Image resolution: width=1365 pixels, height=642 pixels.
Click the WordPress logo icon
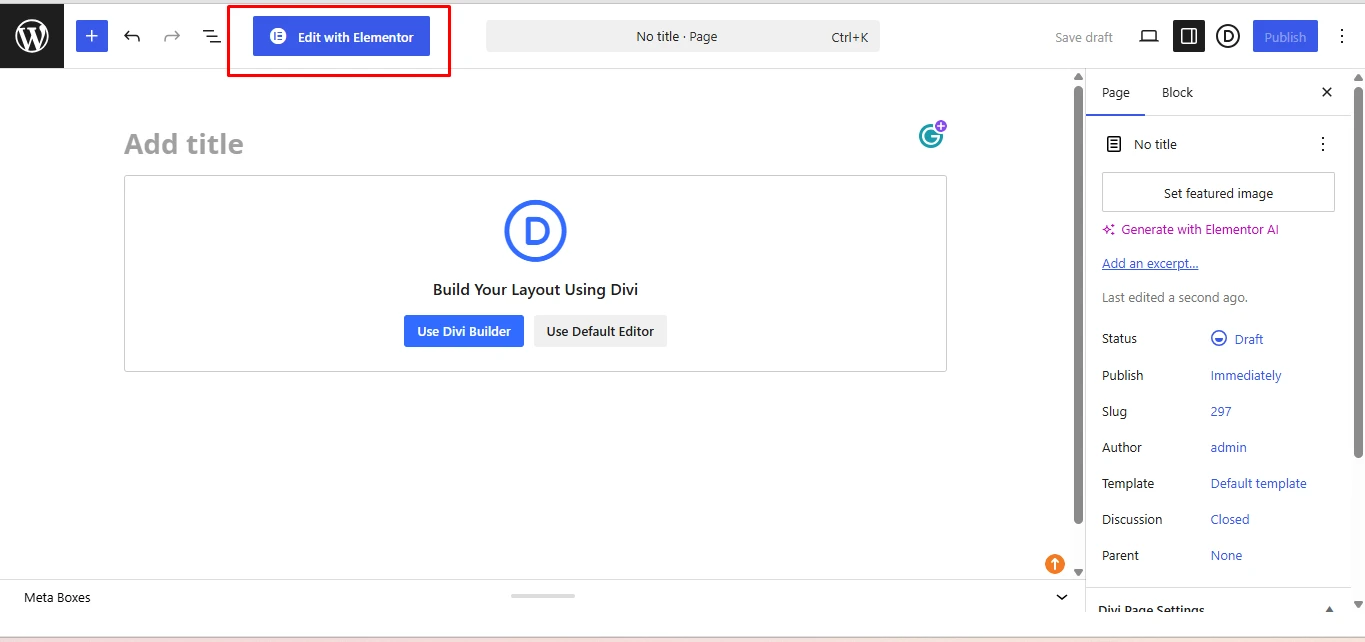(x=32, y=36)
